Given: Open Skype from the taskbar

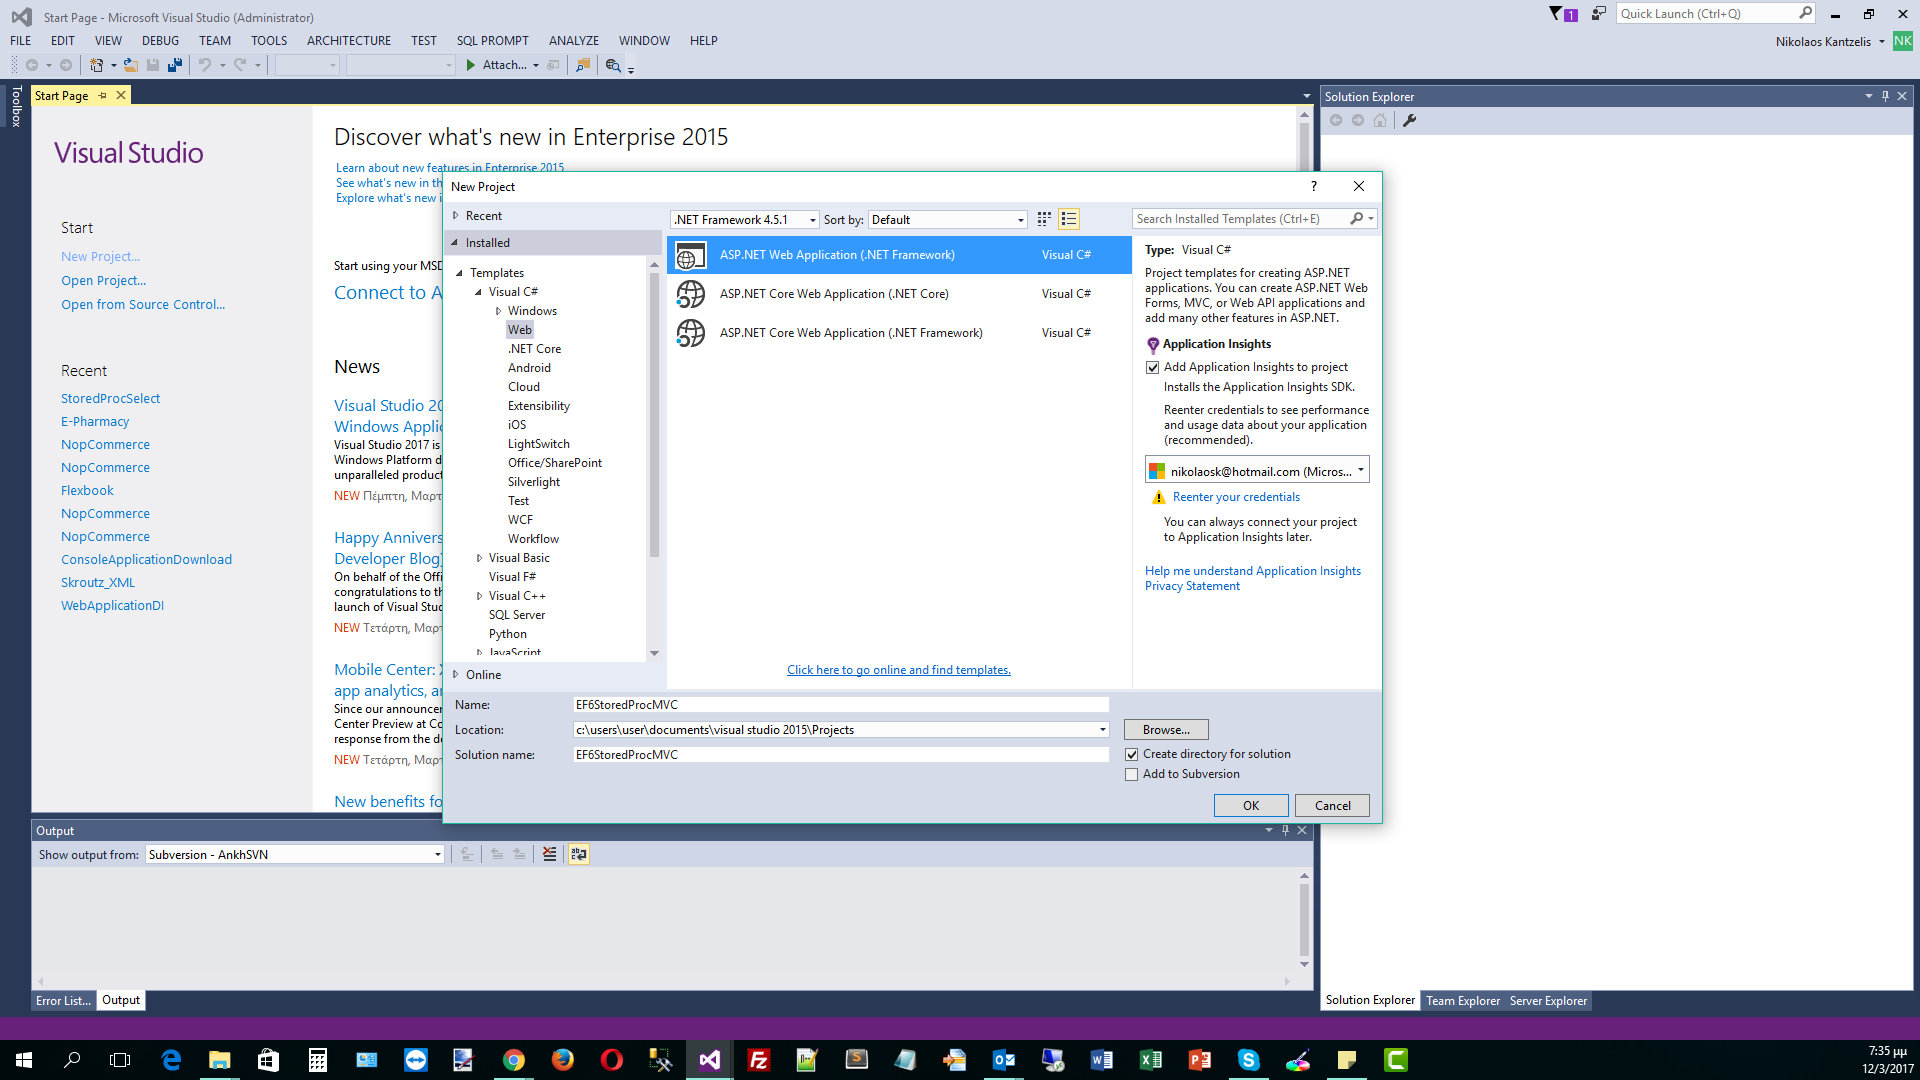Looking at the screenshot, I should click(x=1249, y=1060).
